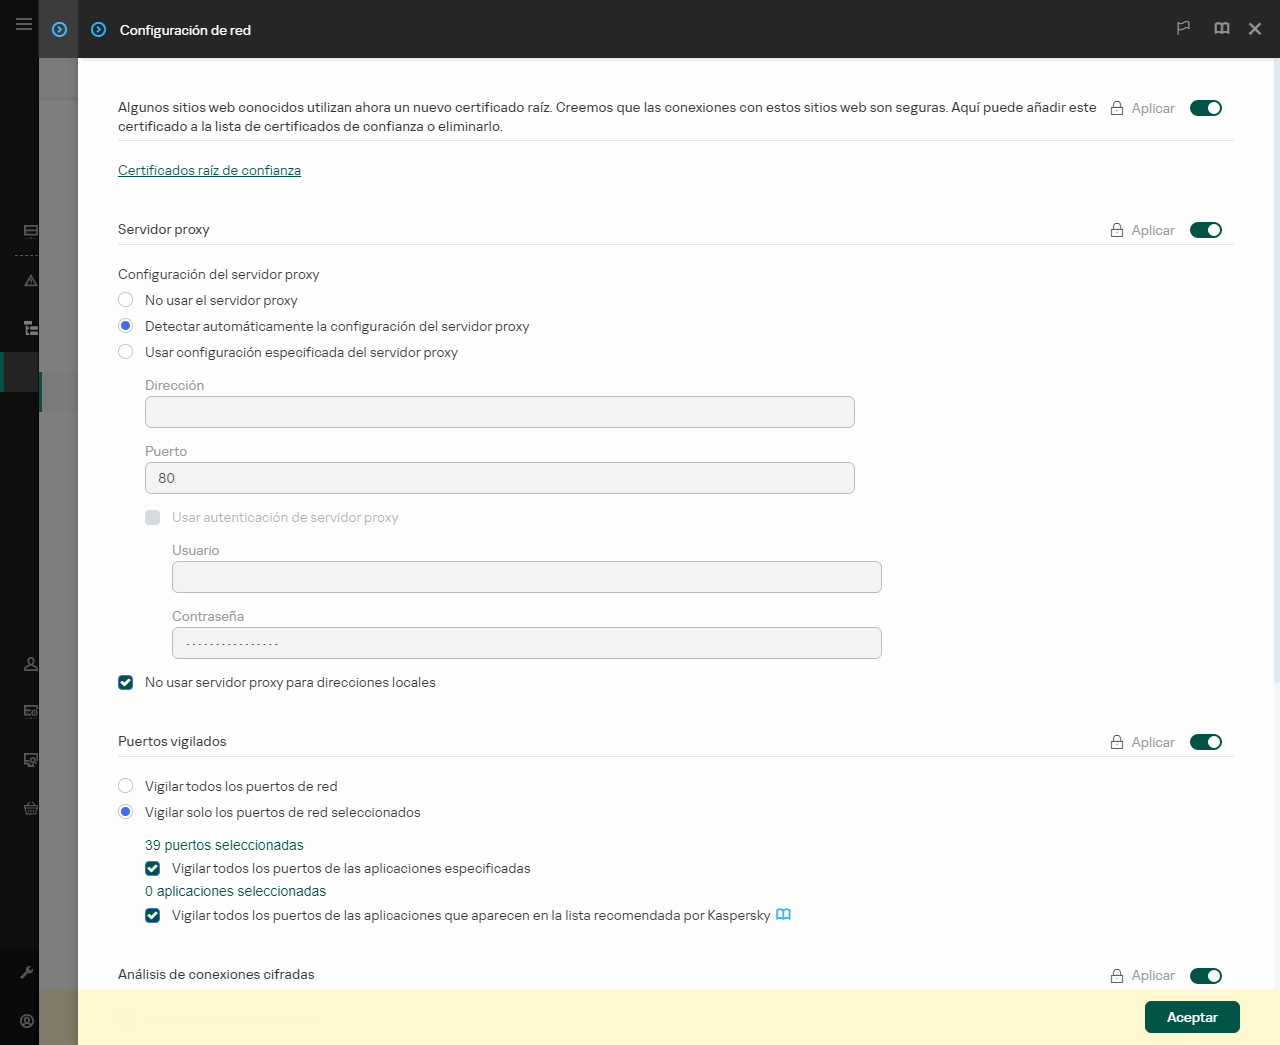Open the 'Certificados raíz de confianza' link

click(209, 170)
